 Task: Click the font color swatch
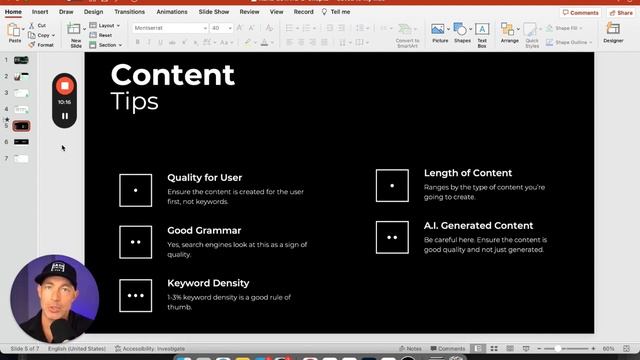click(x=264, y=42)
